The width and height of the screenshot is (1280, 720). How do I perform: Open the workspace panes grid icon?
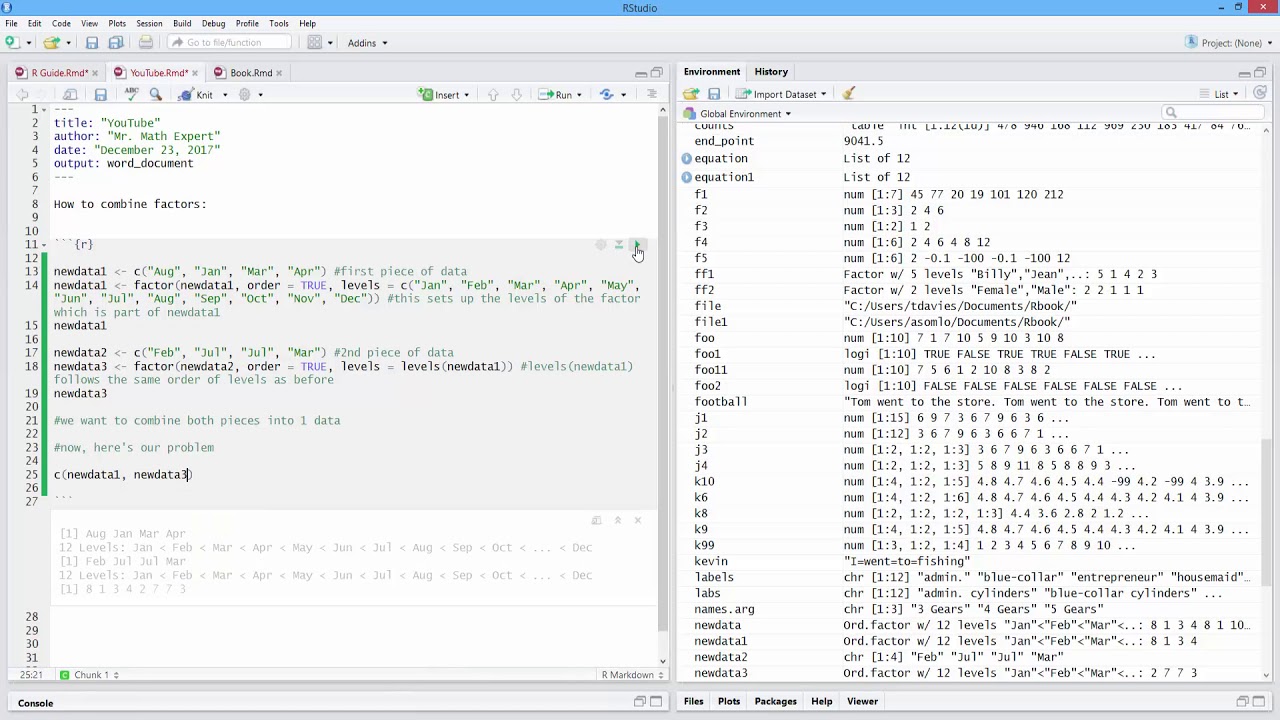tap(314, 43)
